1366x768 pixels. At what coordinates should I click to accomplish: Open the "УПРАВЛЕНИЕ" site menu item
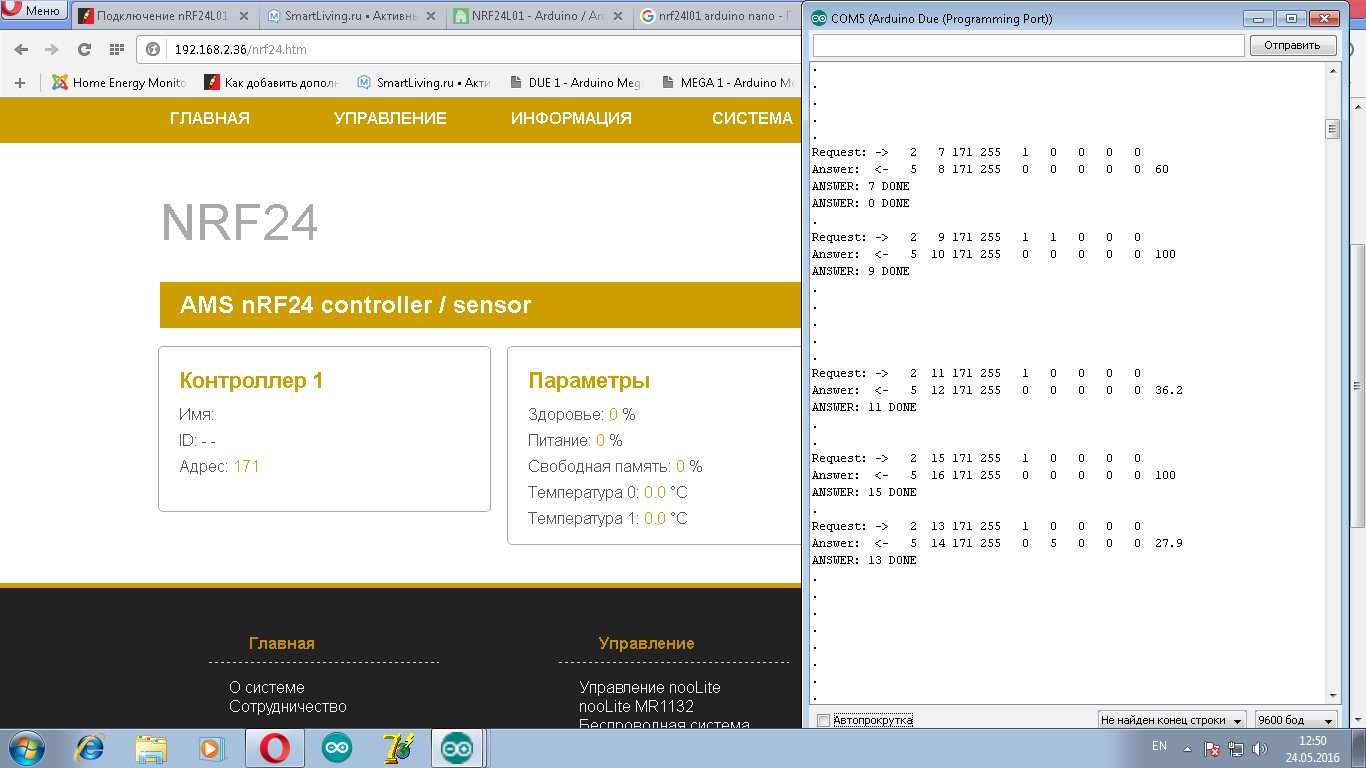pyautogui.click(x=390, y=118)
